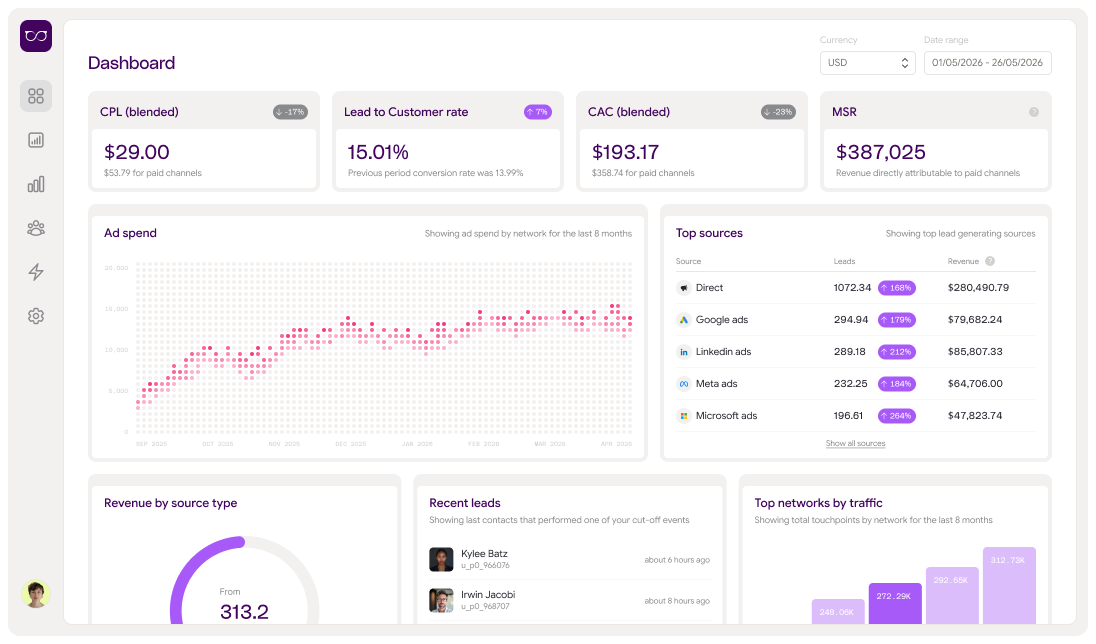Open Kylee Batz recent lead
The image size is (1096, 644).
(x=569, y=559)
